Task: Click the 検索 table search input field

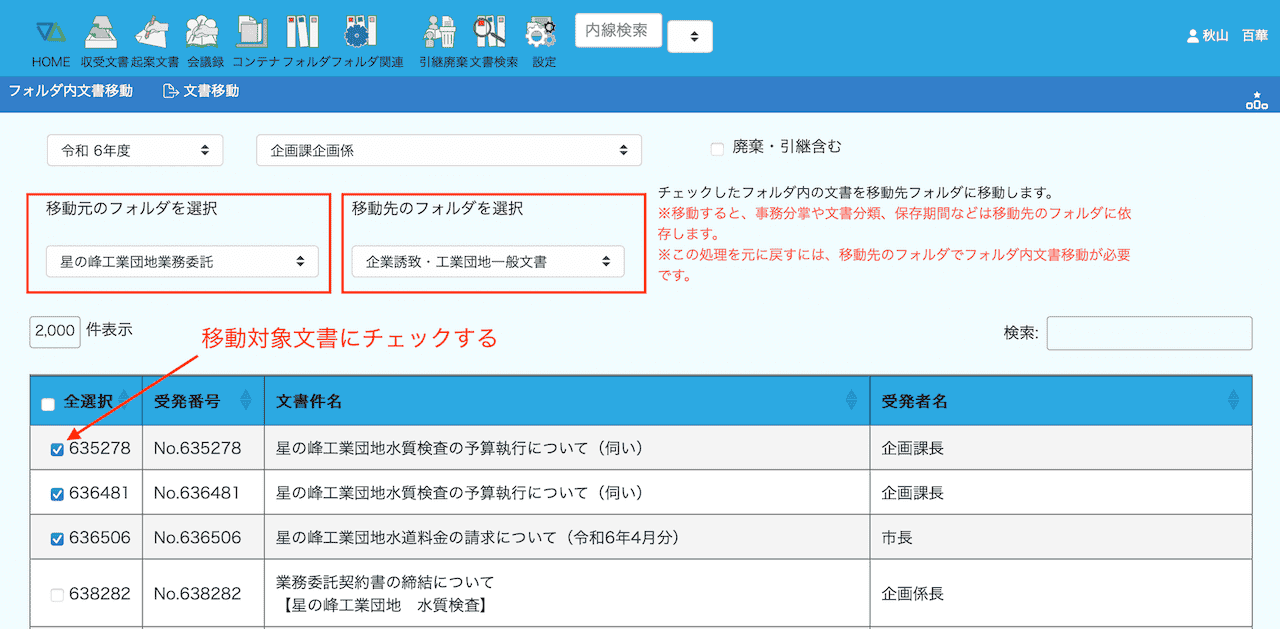Action: [1149, 334]
